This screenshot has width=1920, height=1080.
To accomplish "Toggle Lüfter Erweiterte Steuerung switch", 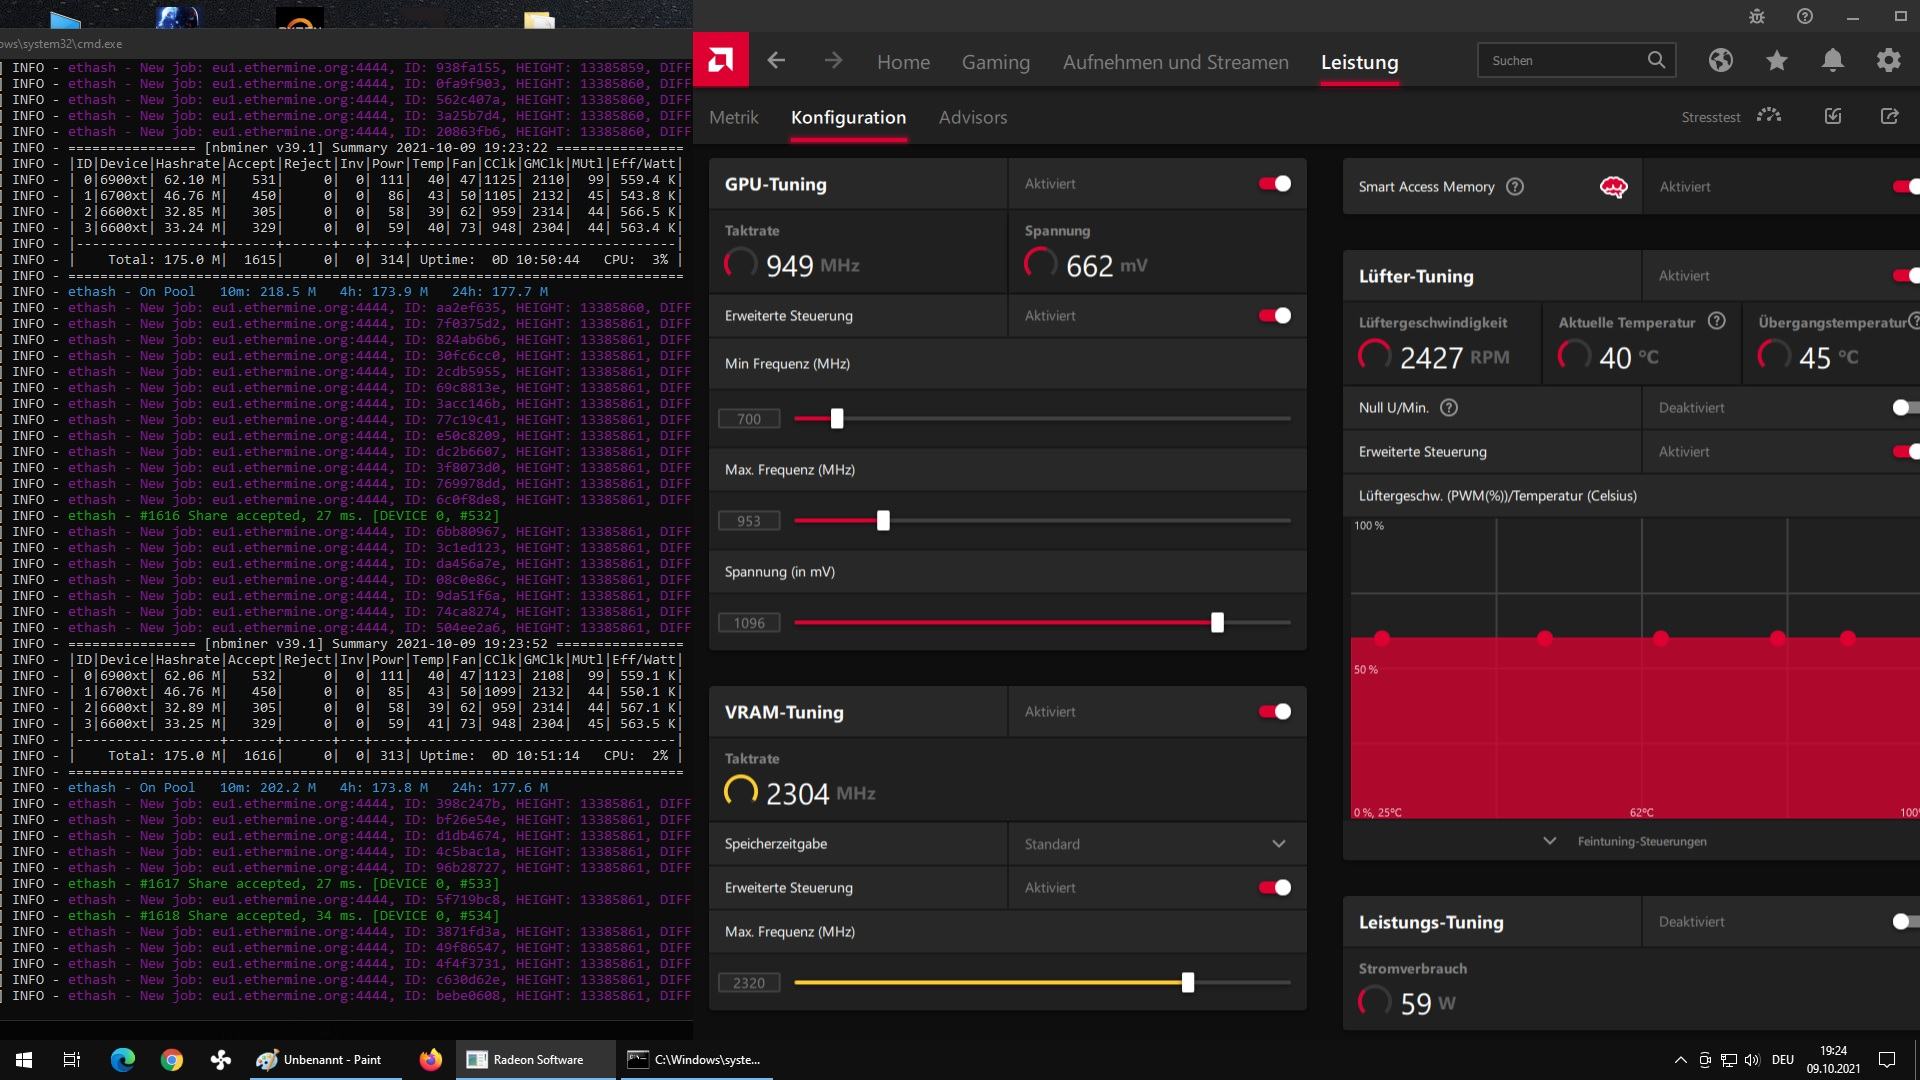I will tap(1908, 452).
